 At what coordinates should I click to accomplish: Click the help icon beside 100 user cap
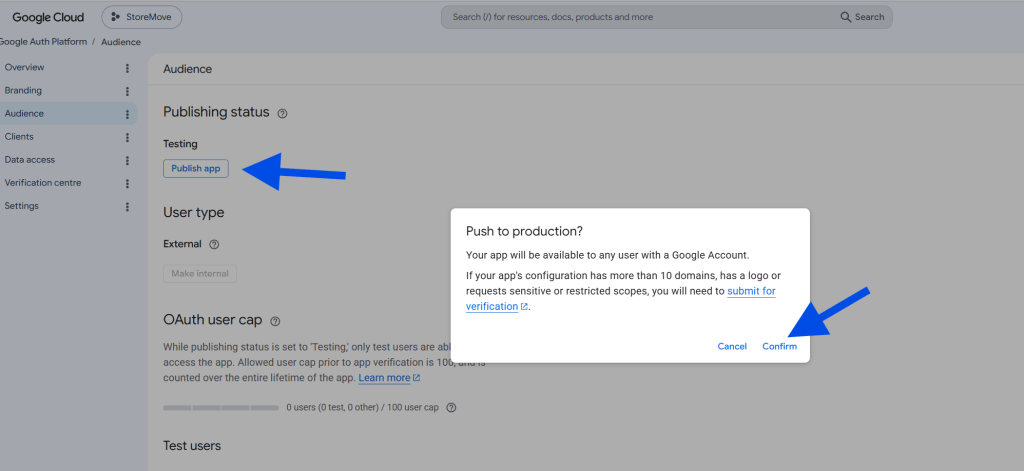(x=451, y=408)
